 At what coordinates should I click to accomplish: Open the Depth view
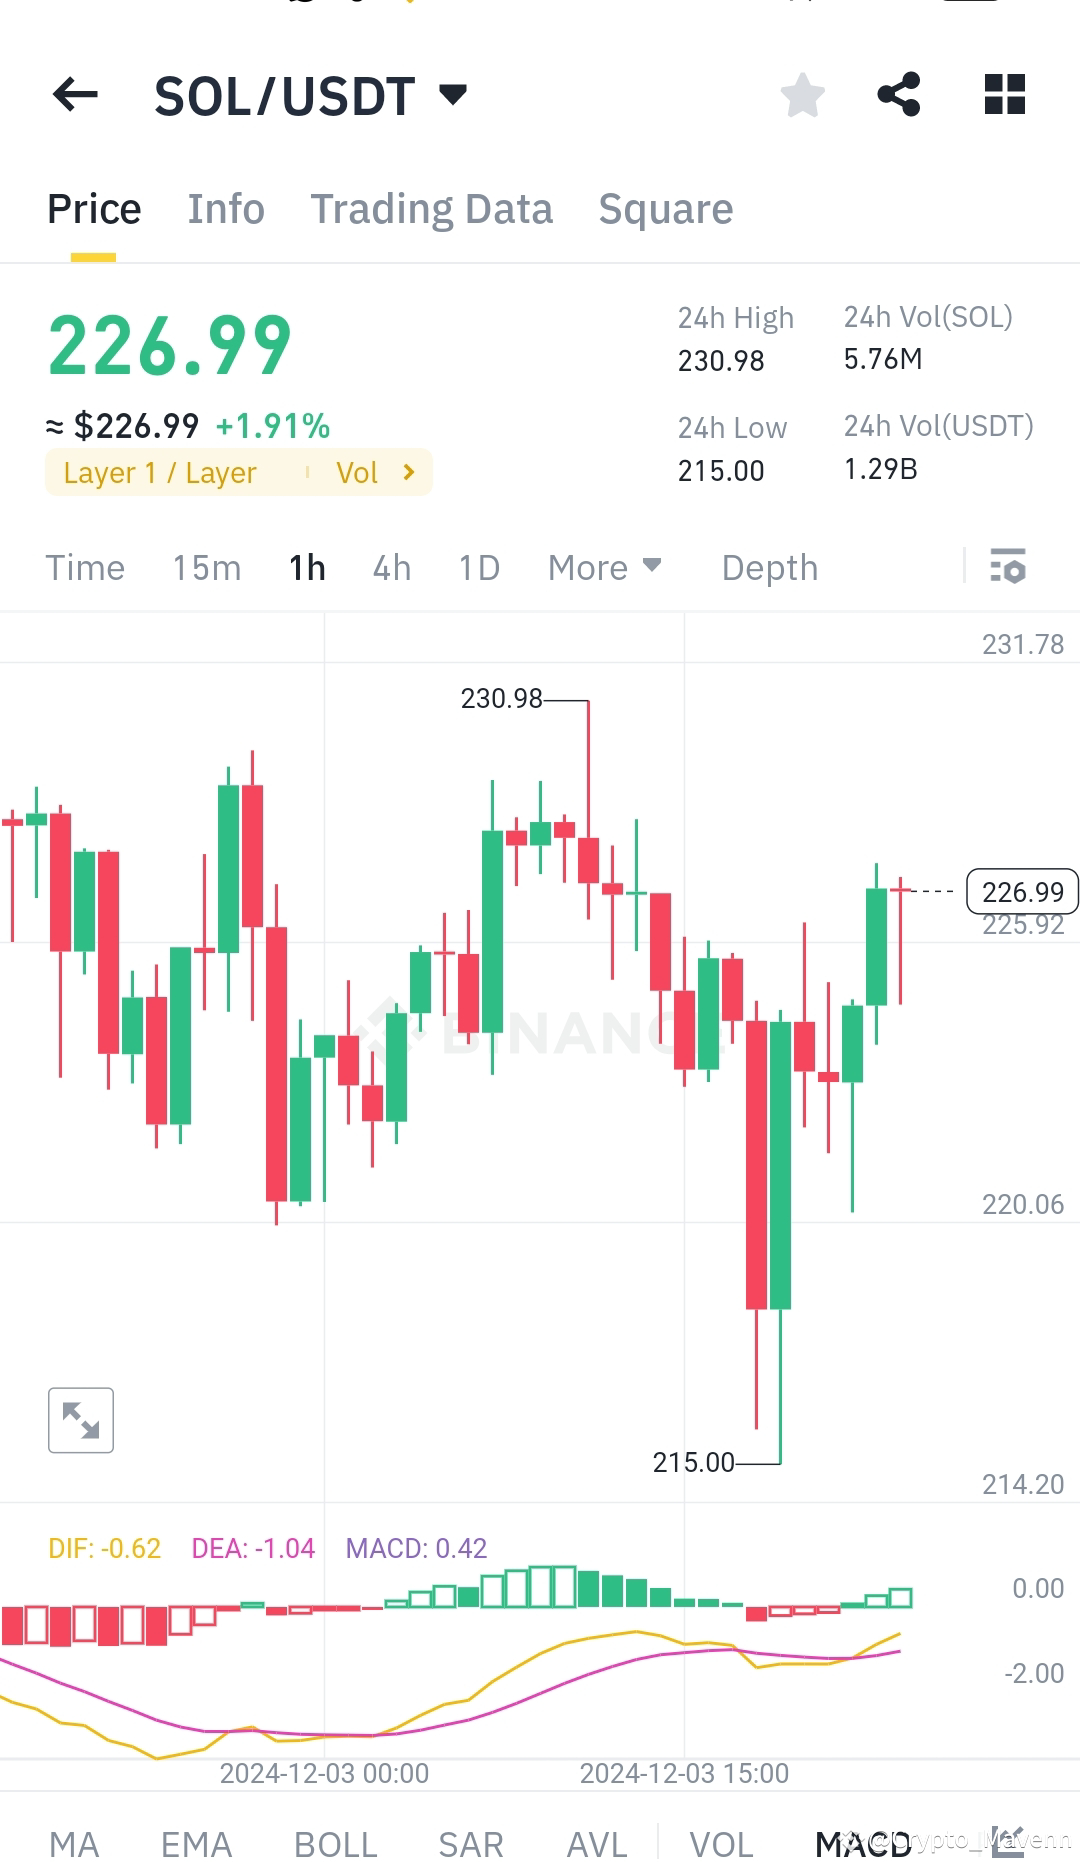coord(768,567)
